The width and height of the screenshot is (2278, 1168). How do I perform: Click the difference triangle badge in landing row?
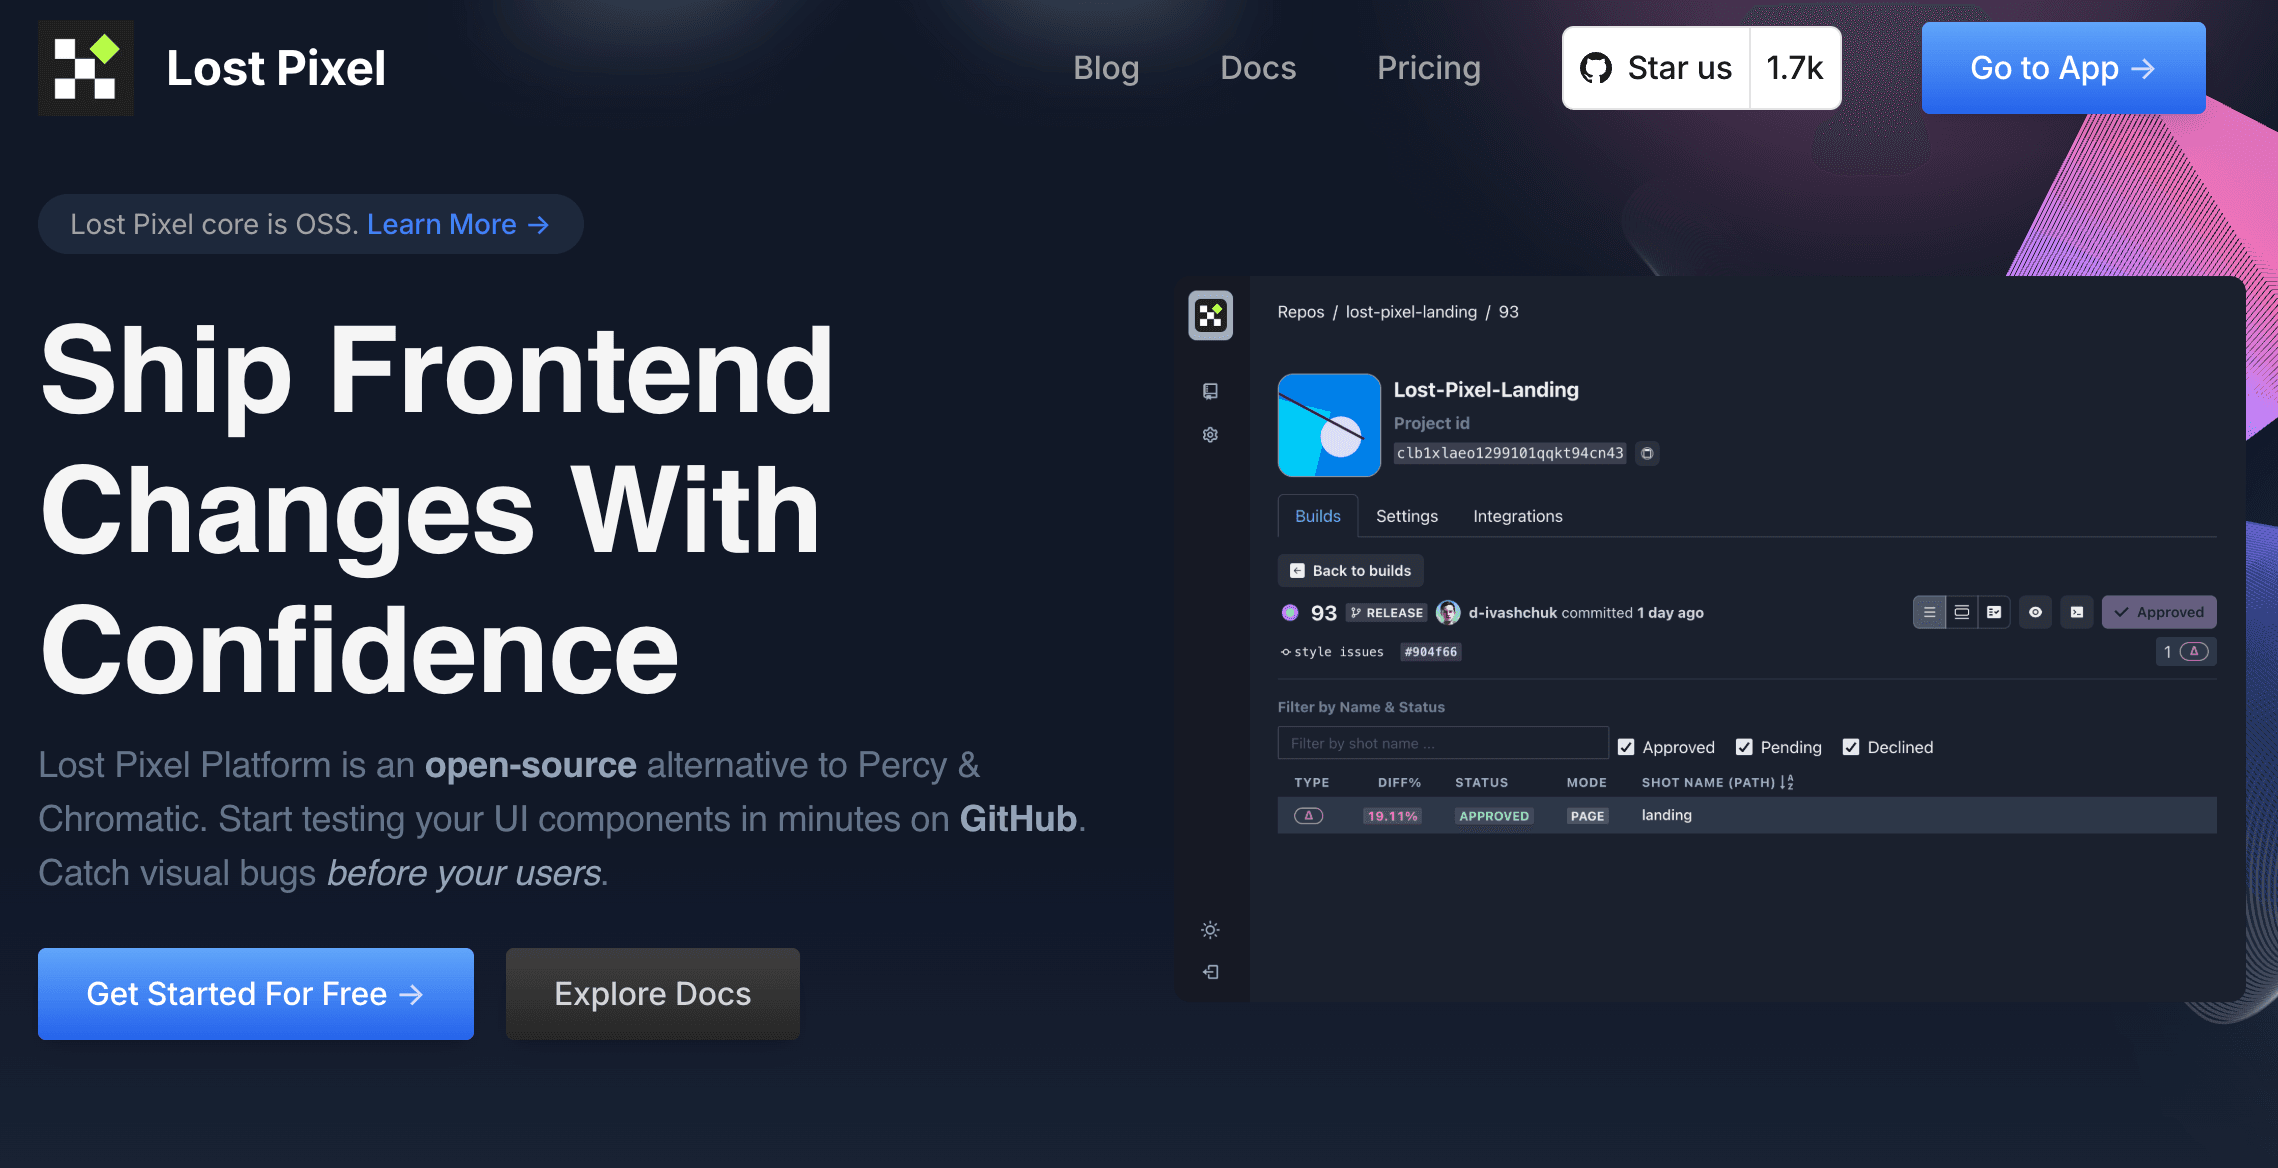pos(1308,816)
